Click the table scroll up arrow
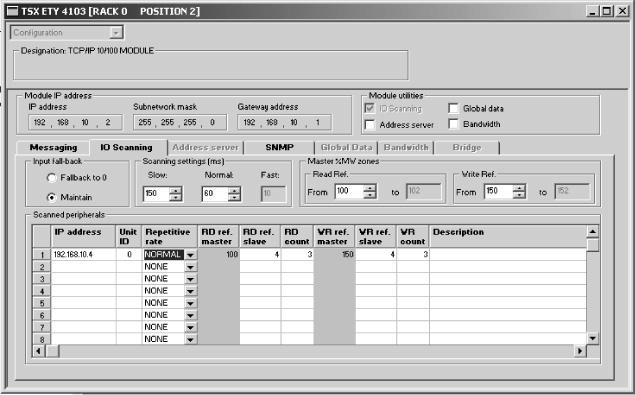This screenshot has height=395, width=635. [592, 231]
